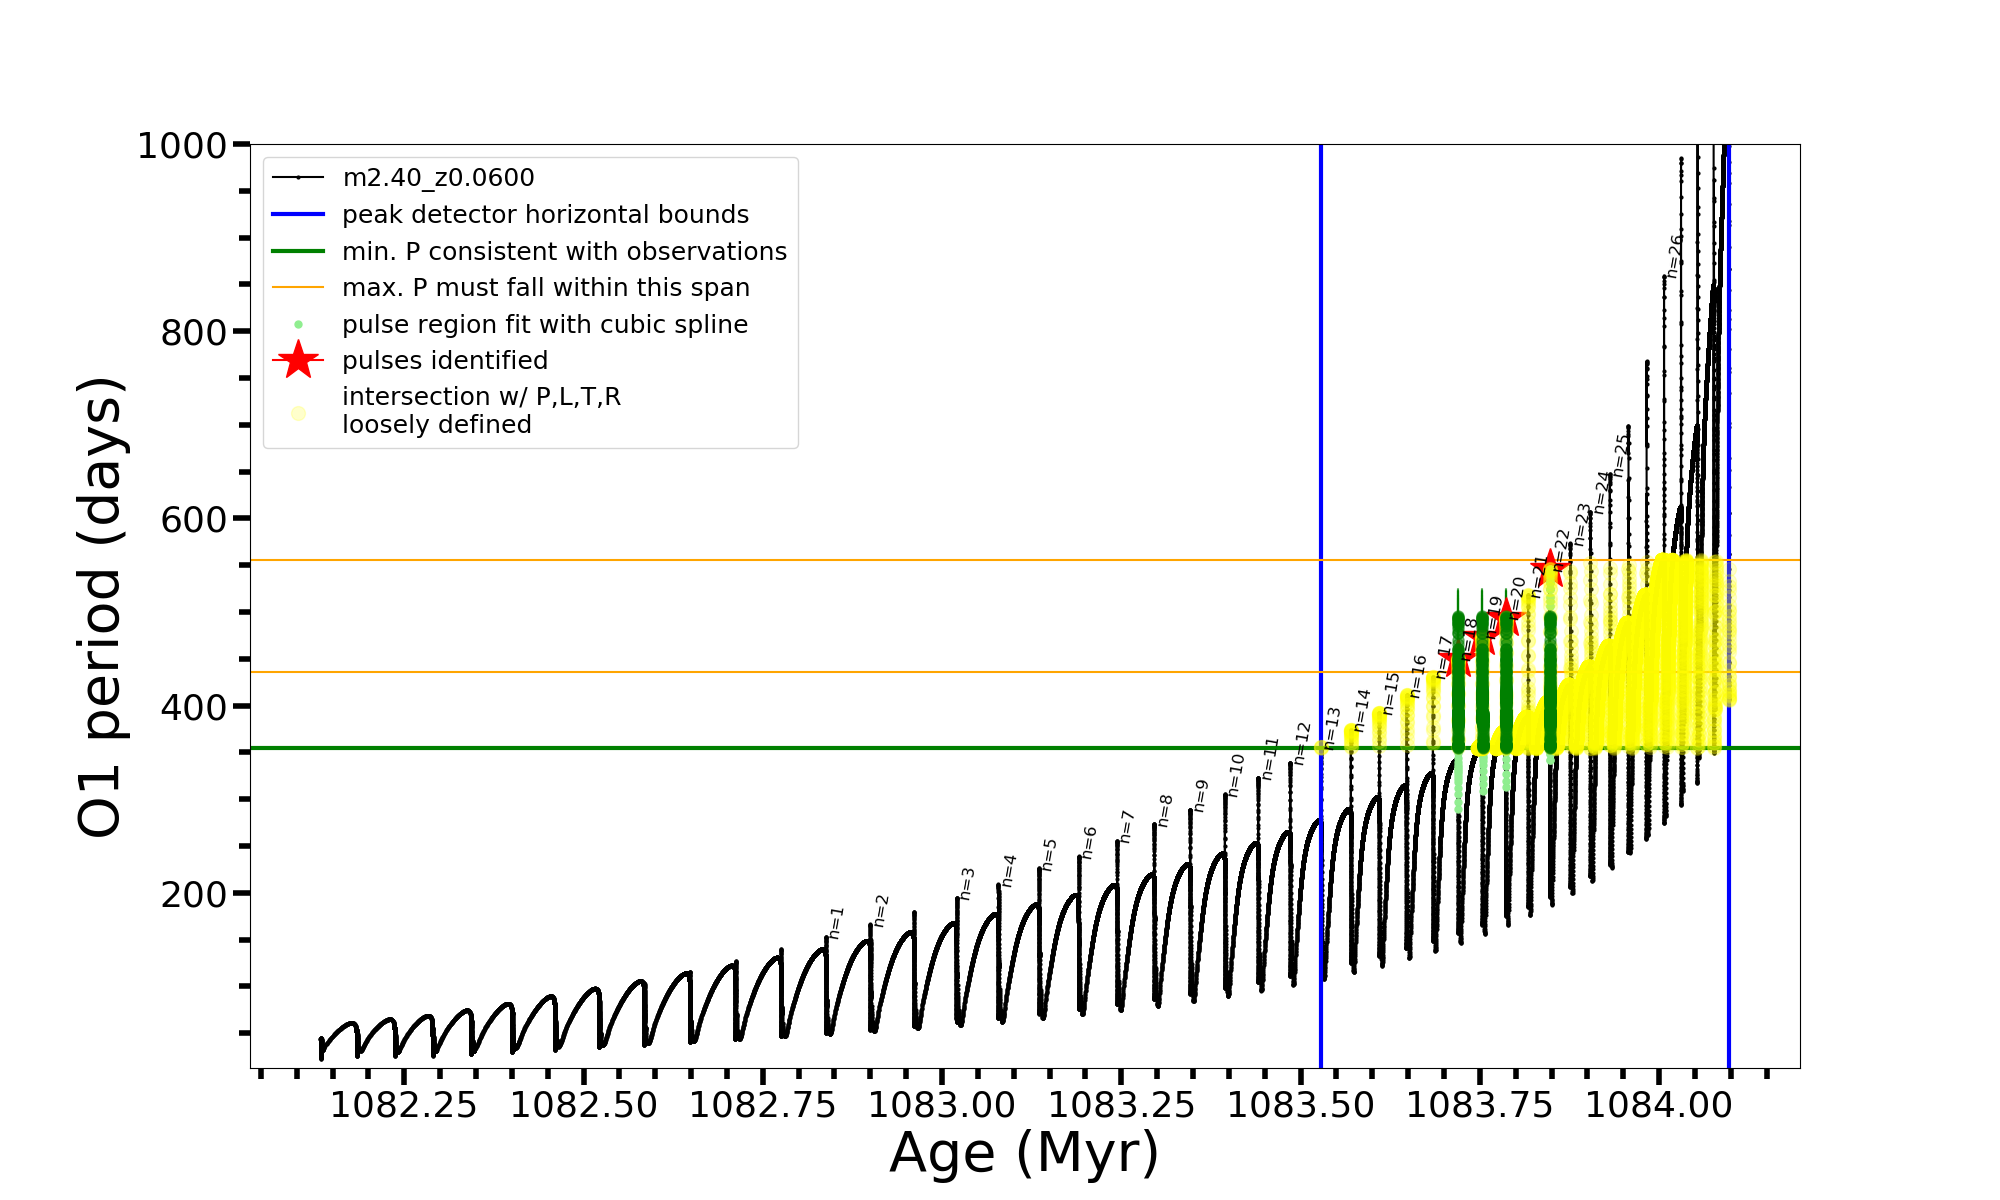
Task: Click the red star legend marker
Action: point(298,360)
